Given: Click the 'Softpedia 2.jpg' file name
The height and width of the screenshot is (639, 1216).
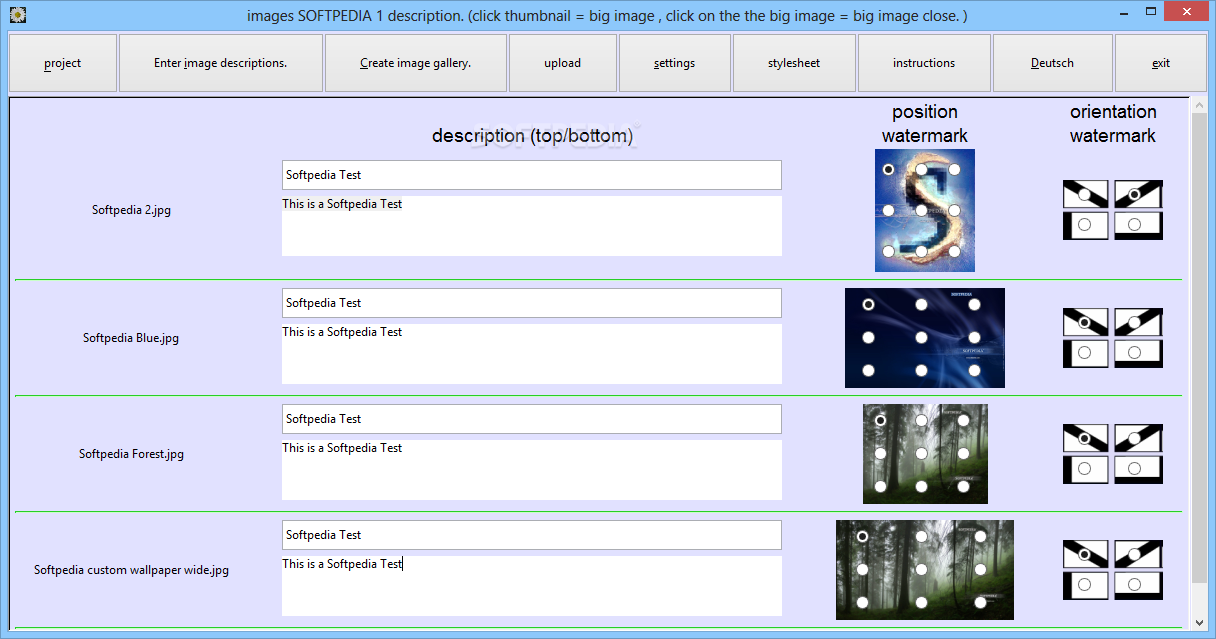Looking at the screenshot, I should [x=131, y=210].
